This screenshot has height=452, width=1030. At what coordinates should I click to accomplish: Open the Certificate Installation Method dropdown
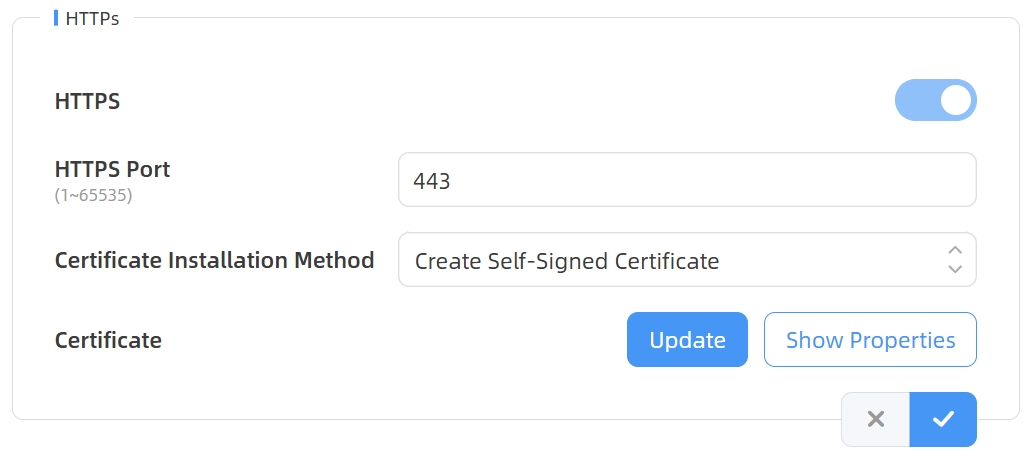686,260
